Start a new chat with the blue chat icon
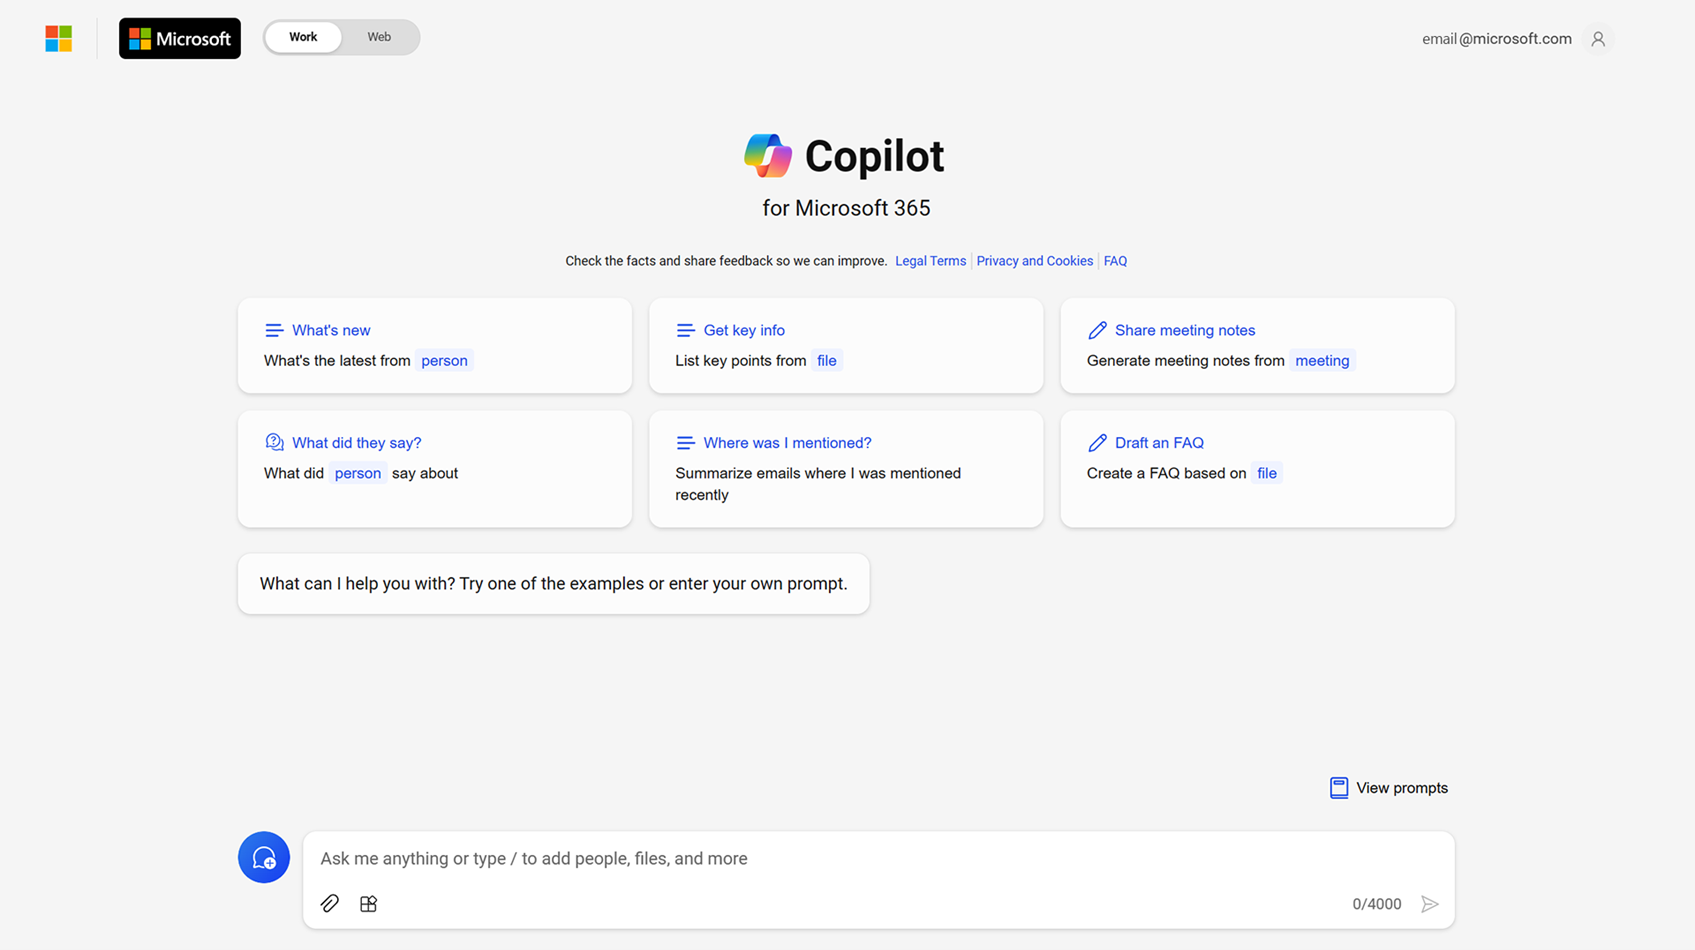The image size is (1695, 950). point(263,857)
